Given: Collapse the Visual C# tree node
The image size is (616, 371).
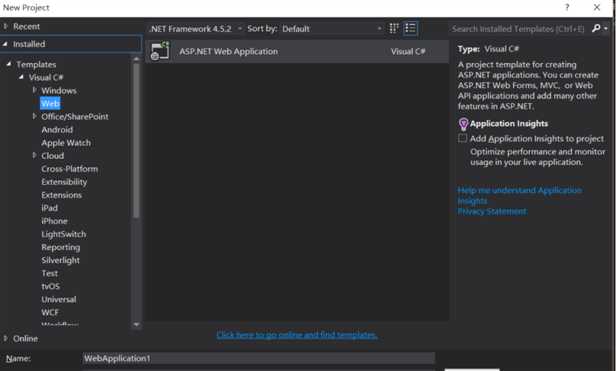Looking at the screenshot, I should tap(21, 77).
